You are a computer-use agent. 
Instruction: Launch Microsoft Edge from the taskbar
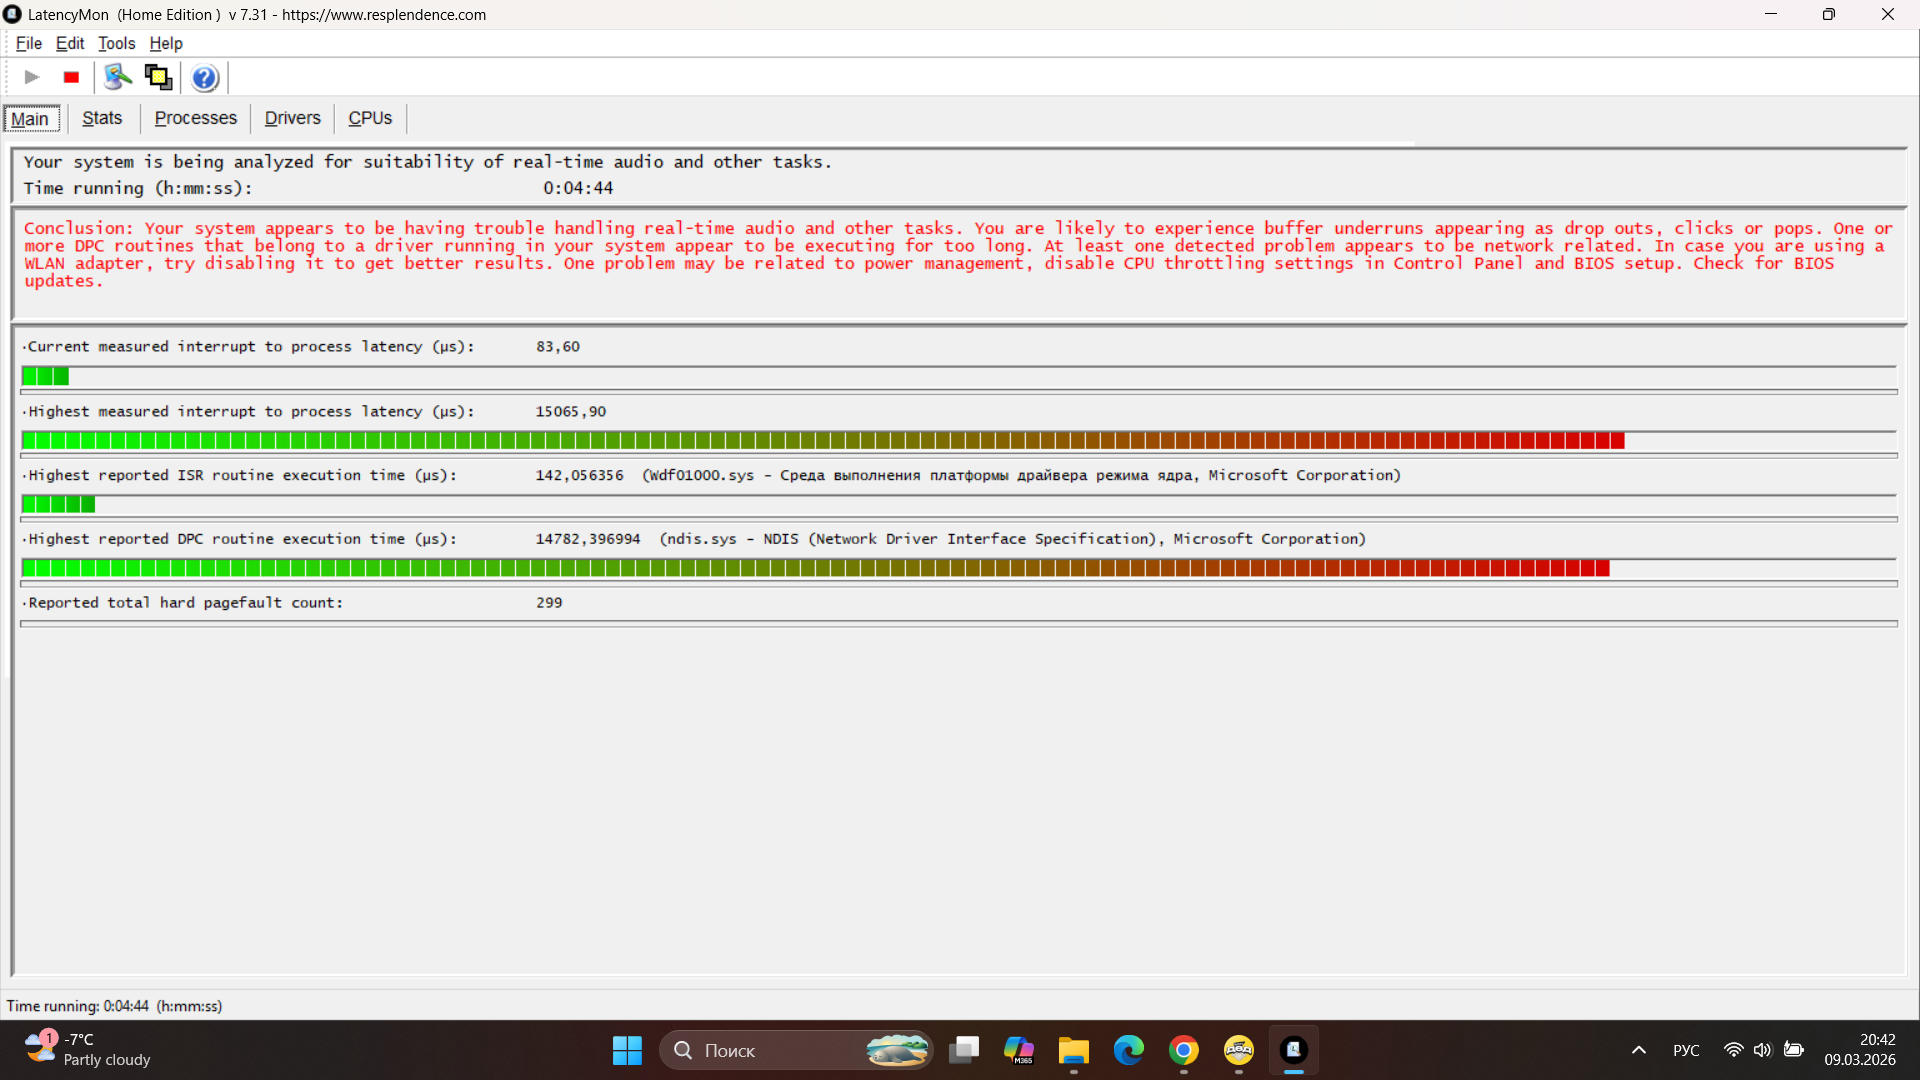[x=1129, y=1050]
